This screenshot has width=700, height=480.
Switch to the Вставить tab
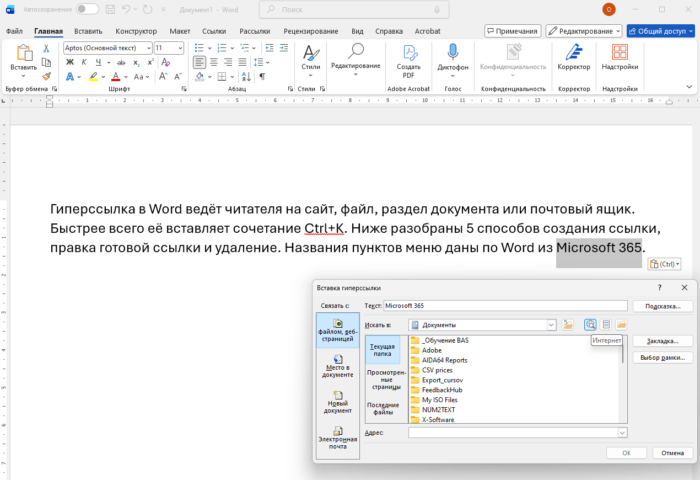pos(88,31)
